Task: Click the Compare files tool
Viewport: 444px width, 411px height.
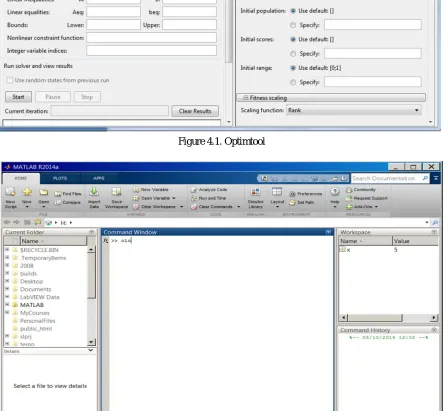Action: (68, 202)
